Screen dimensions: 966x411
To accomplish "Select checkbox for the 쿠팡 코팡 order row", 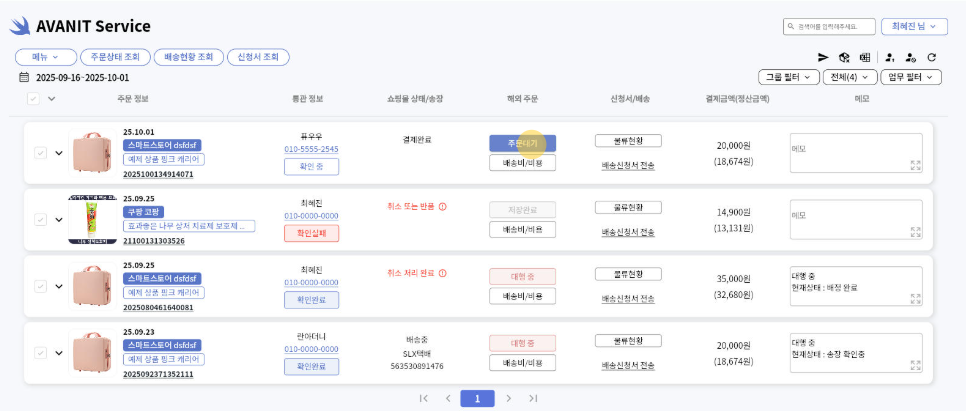I will pos(40,219).
